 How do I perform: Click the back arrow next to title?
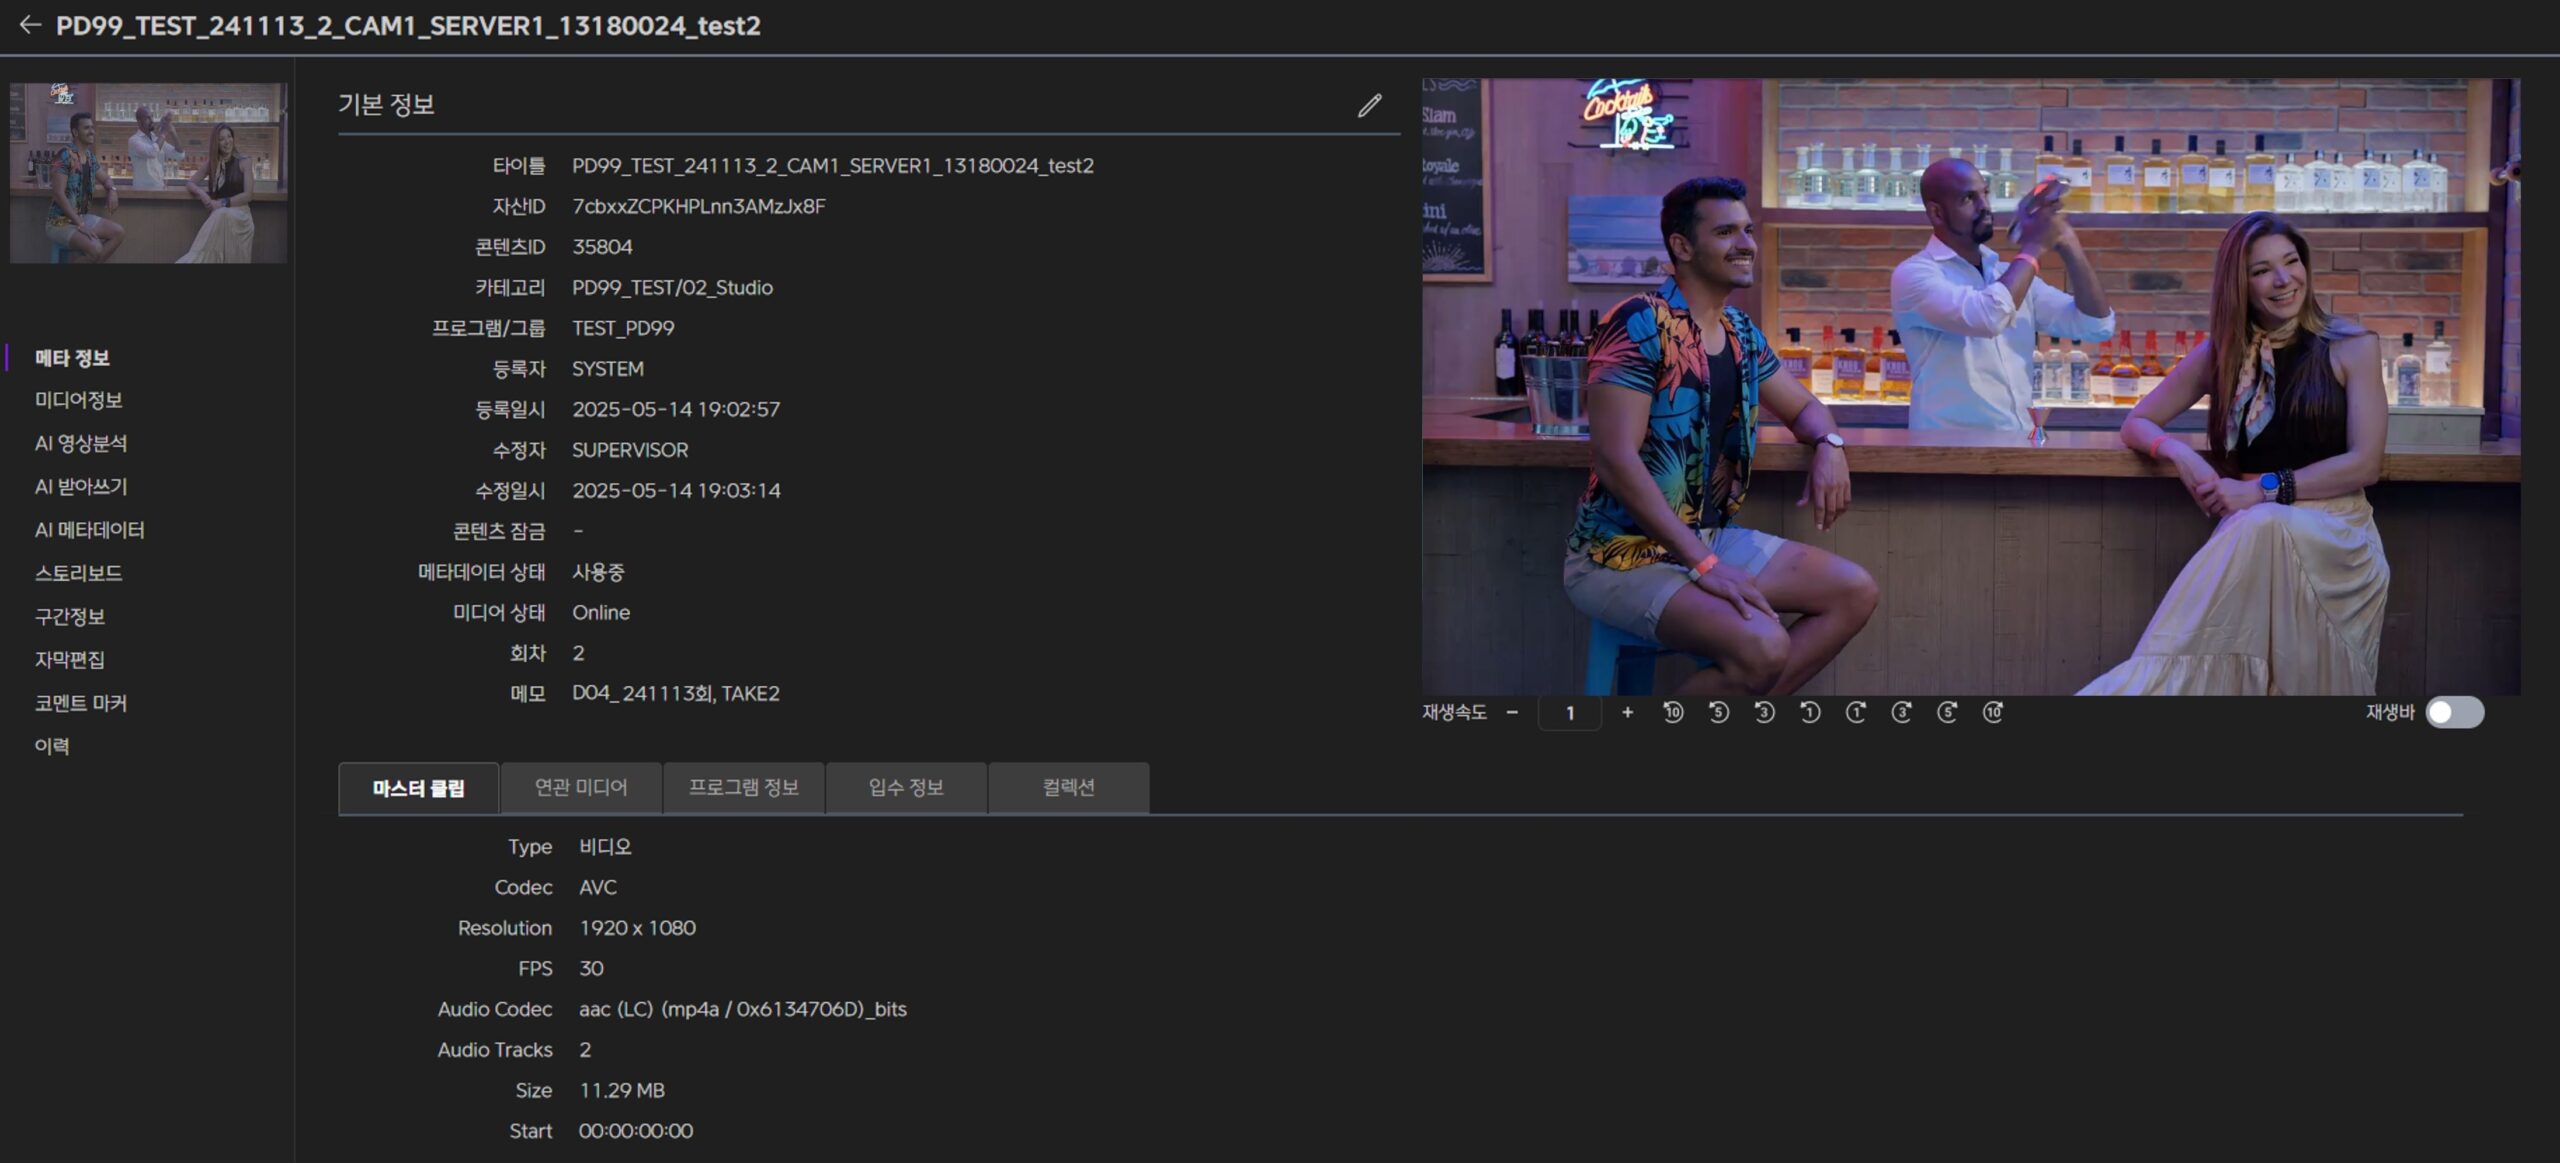(x=30, y=25)
